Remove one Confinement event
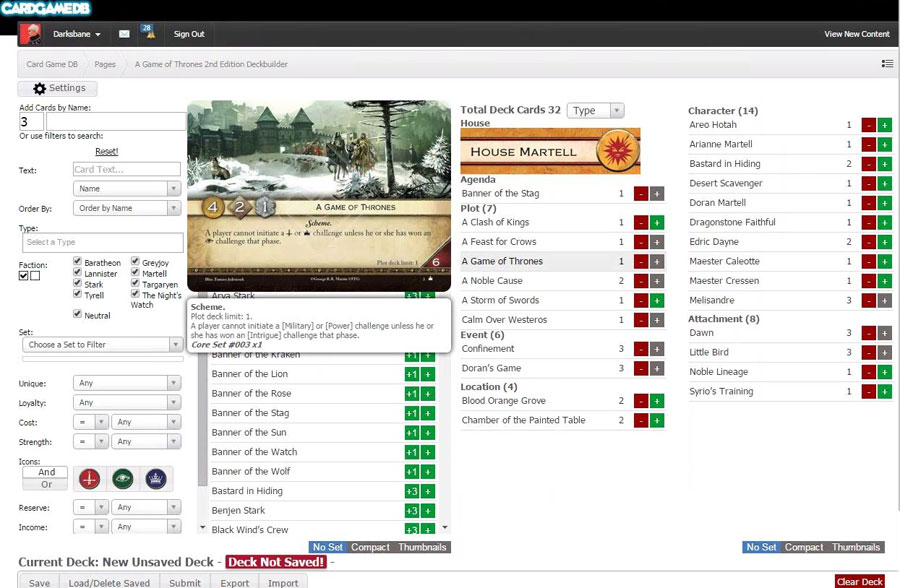Viewport: 900px width, 588px height. click(641, 349)
